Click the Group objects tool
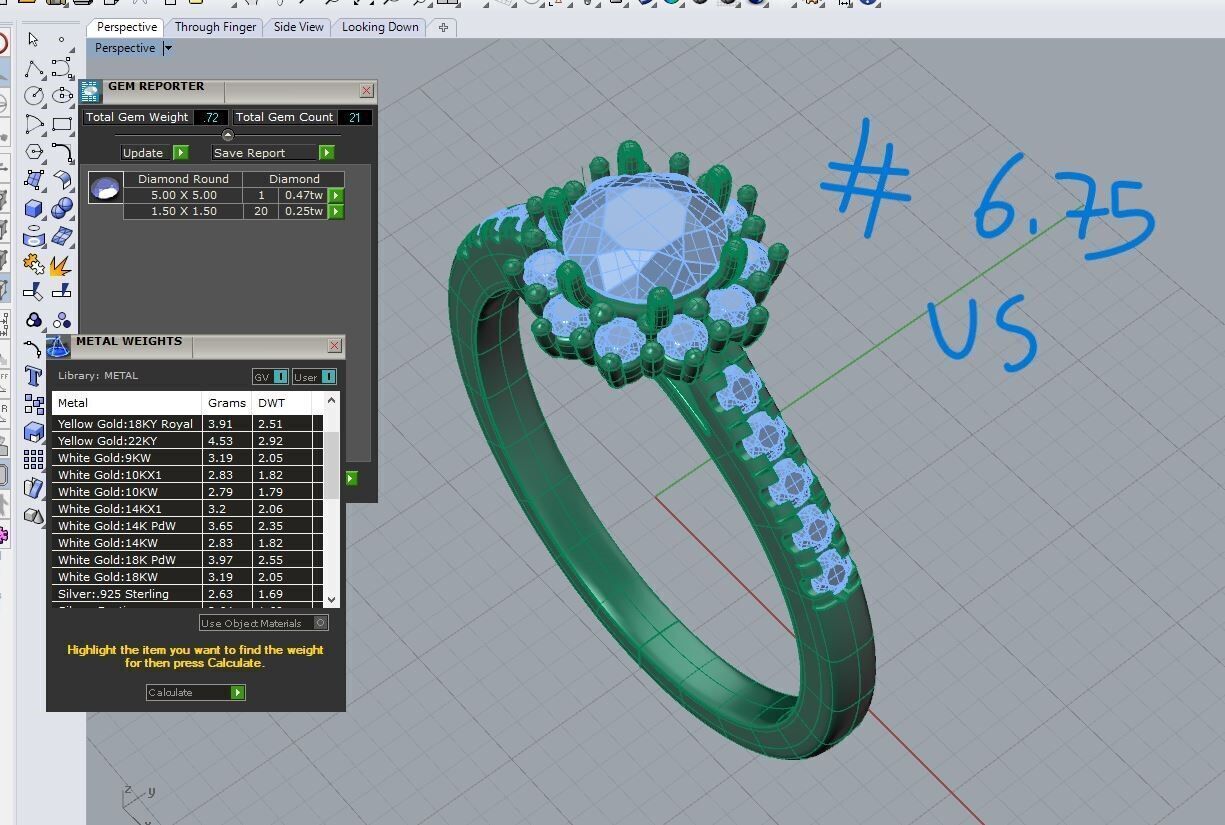The image size is (1225, 825). coord(34,320)
